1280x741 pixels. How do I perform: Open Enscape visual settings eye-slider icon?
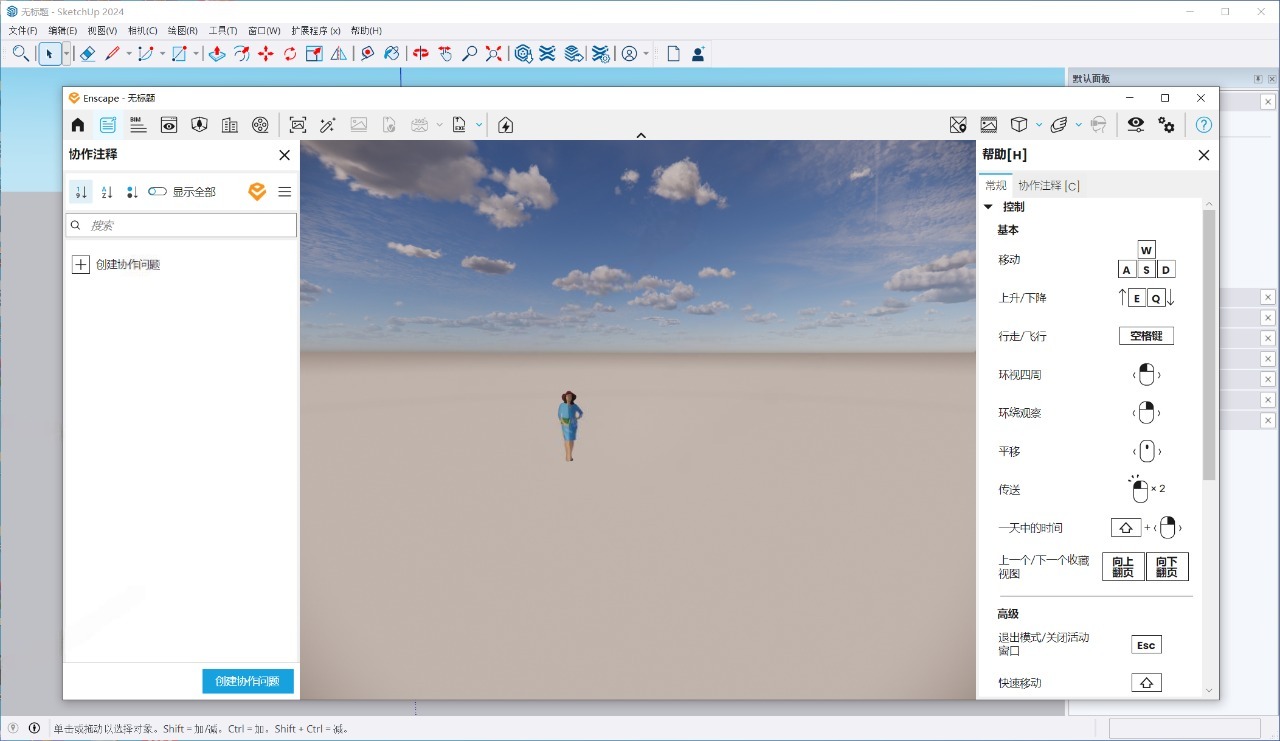click(x=1136, y=125)
